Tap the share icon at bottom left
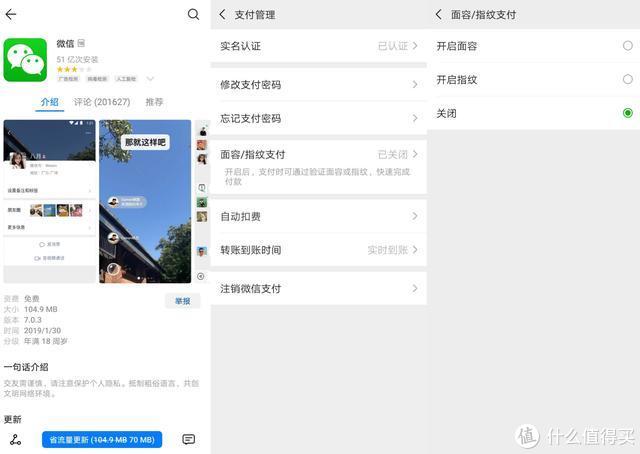The width and height of the screenshot is (640, 454). 16,439
